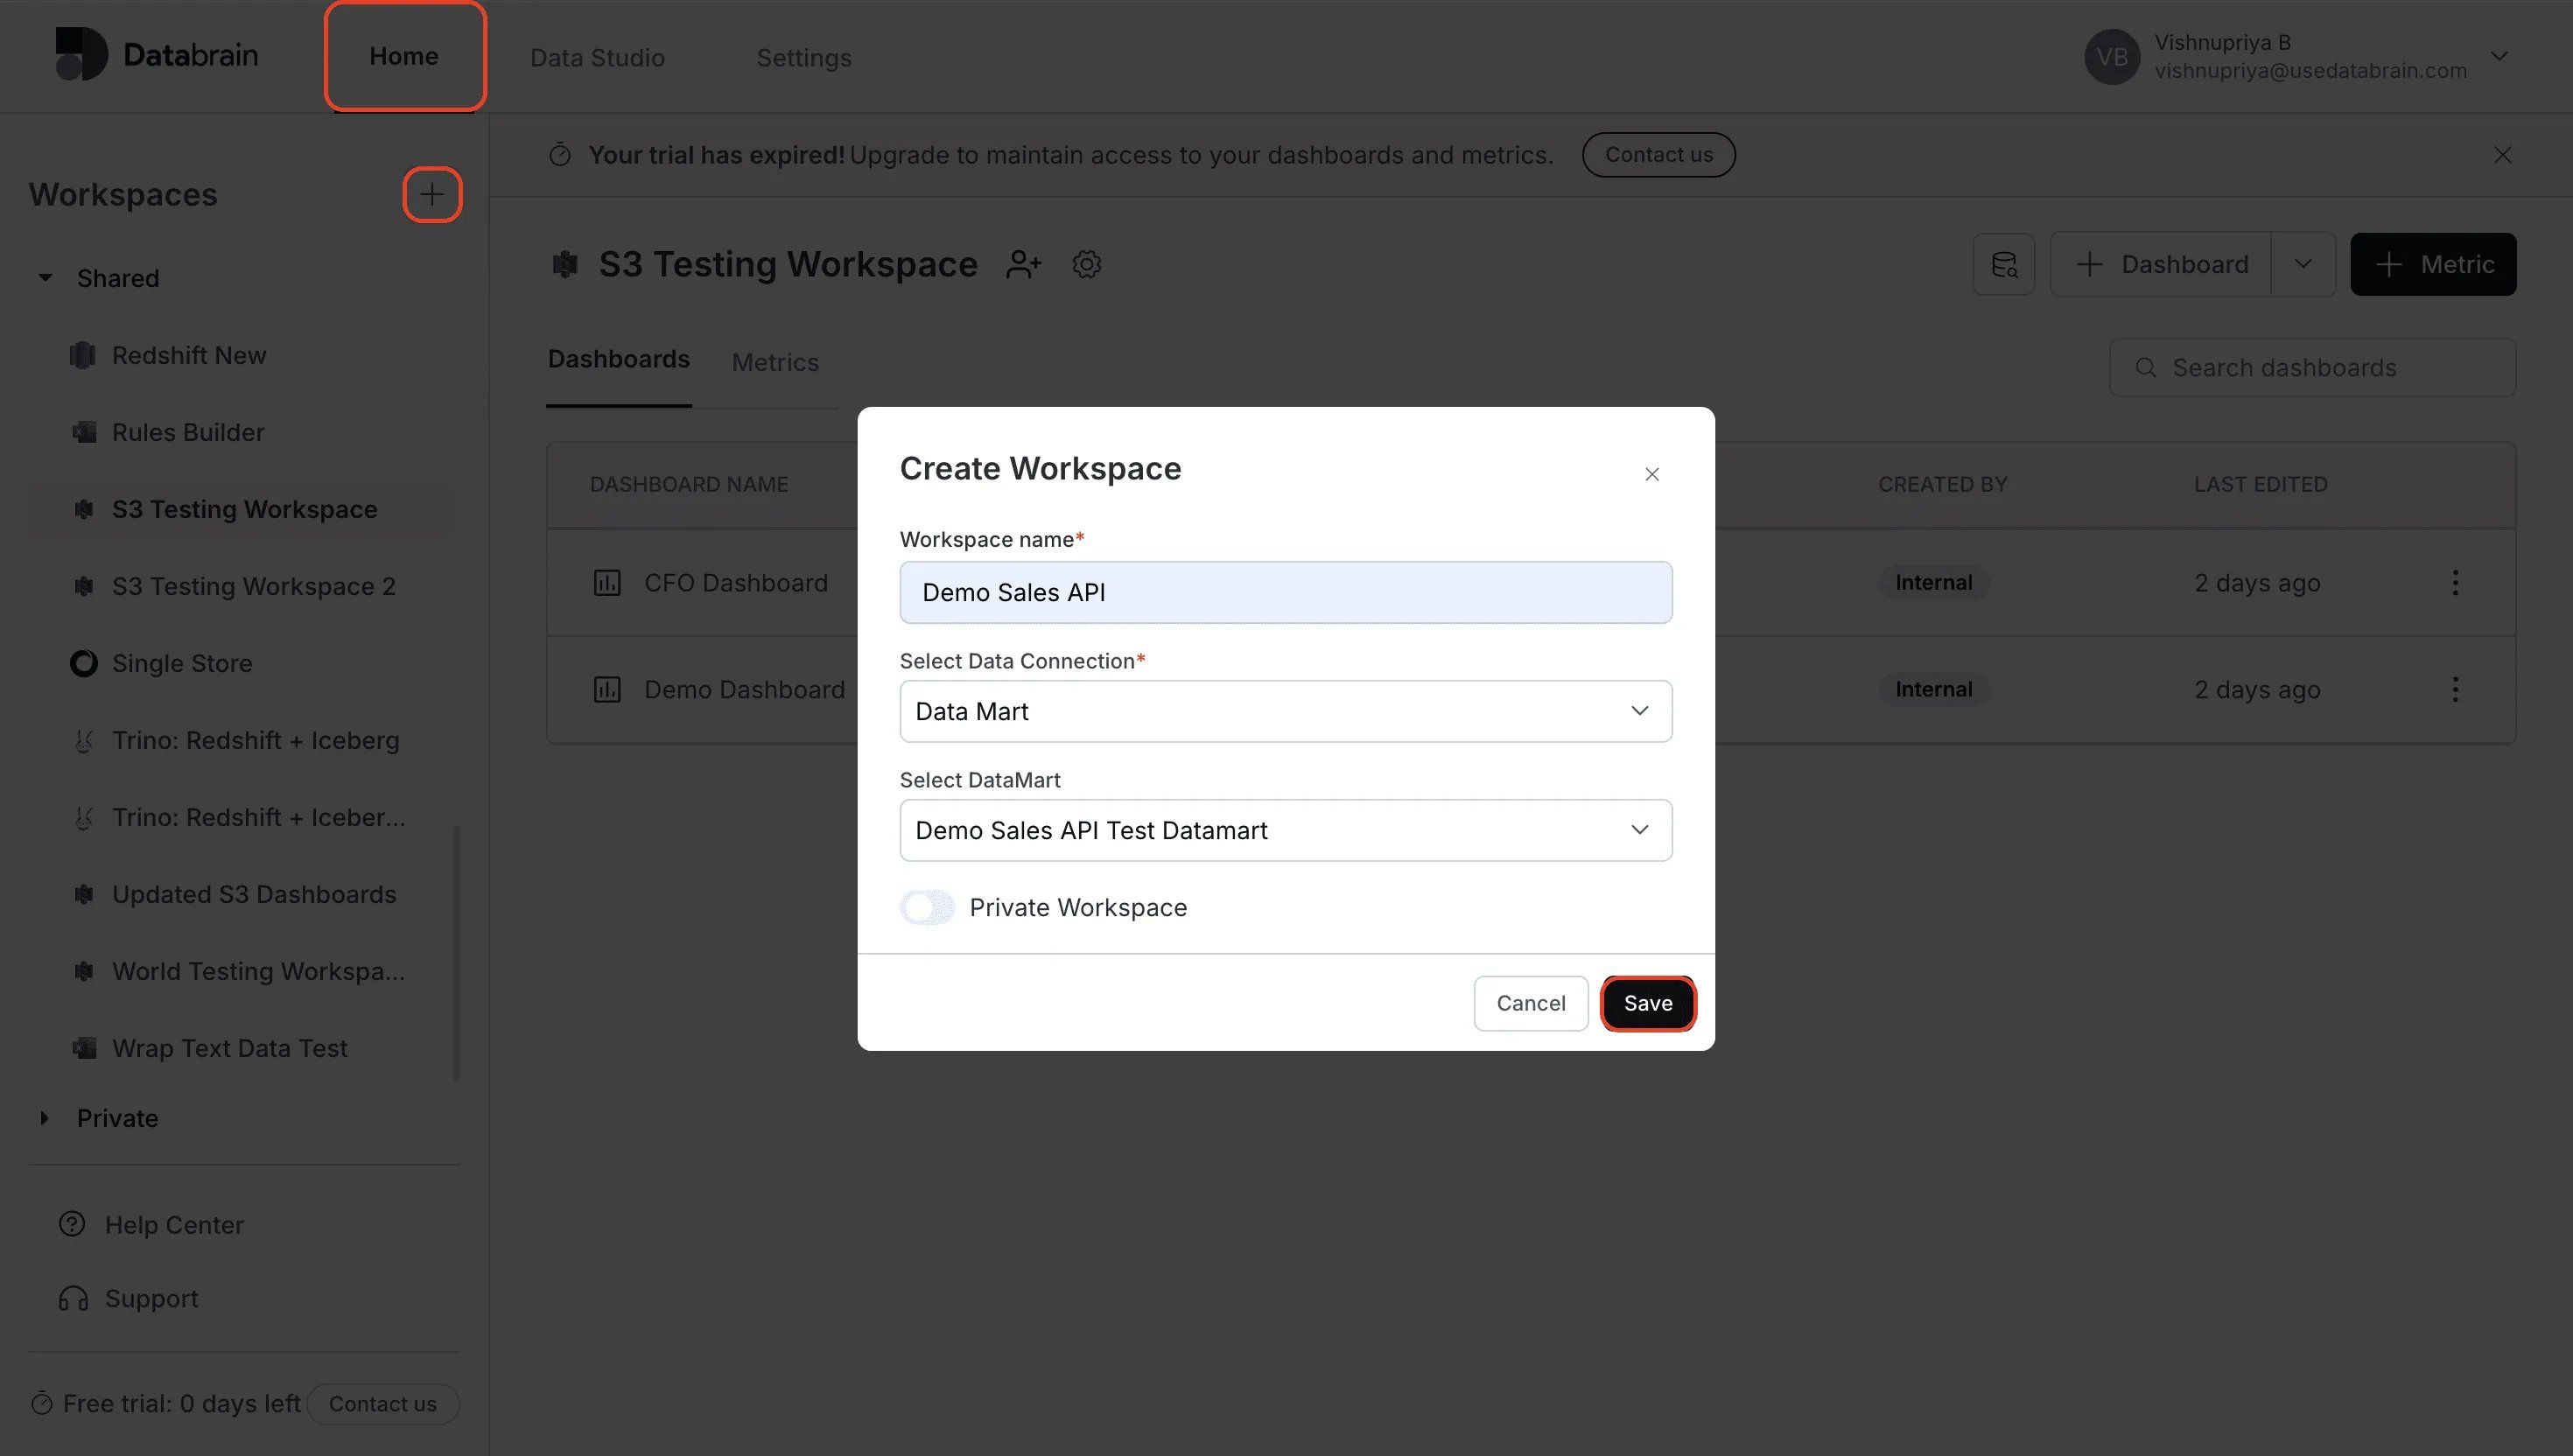The height and width of the screenshot is (1456, 2573).
Task: Click the add Dashboard button
Action: (2161, 264)
